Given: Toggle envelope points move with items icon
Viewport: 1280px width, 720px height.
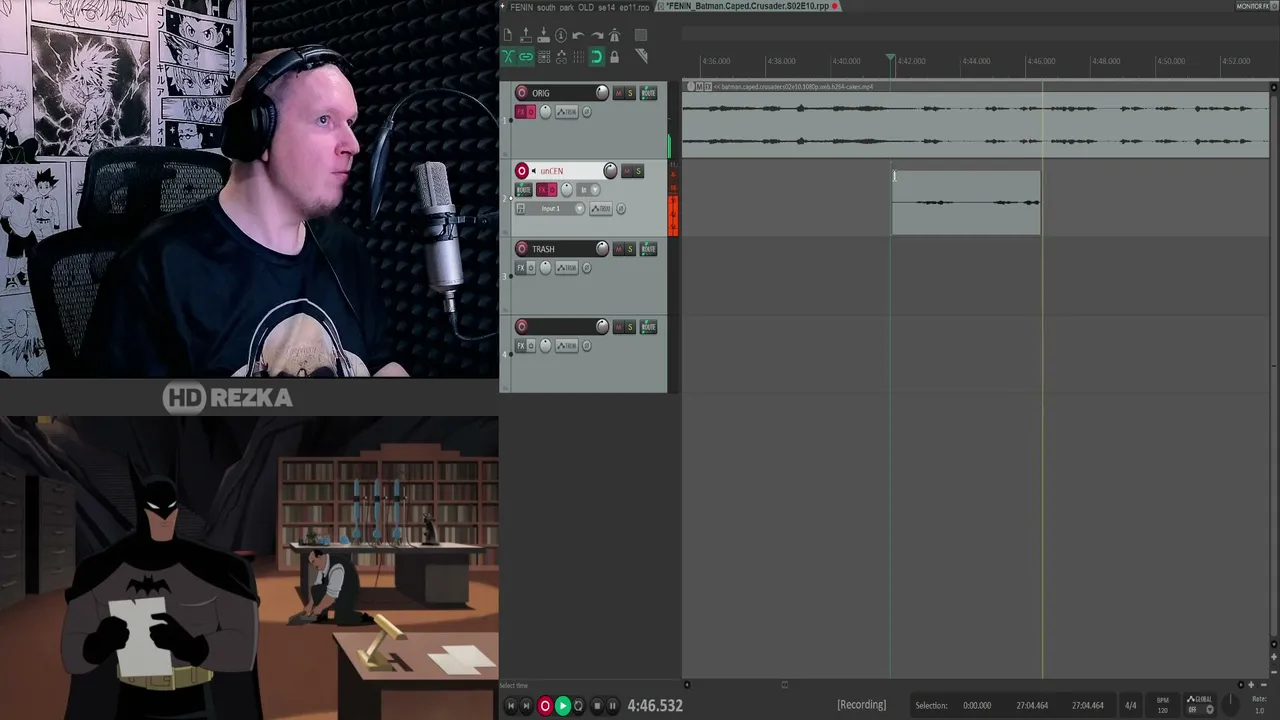Looking at the screenshot, I should click(561, 57).
